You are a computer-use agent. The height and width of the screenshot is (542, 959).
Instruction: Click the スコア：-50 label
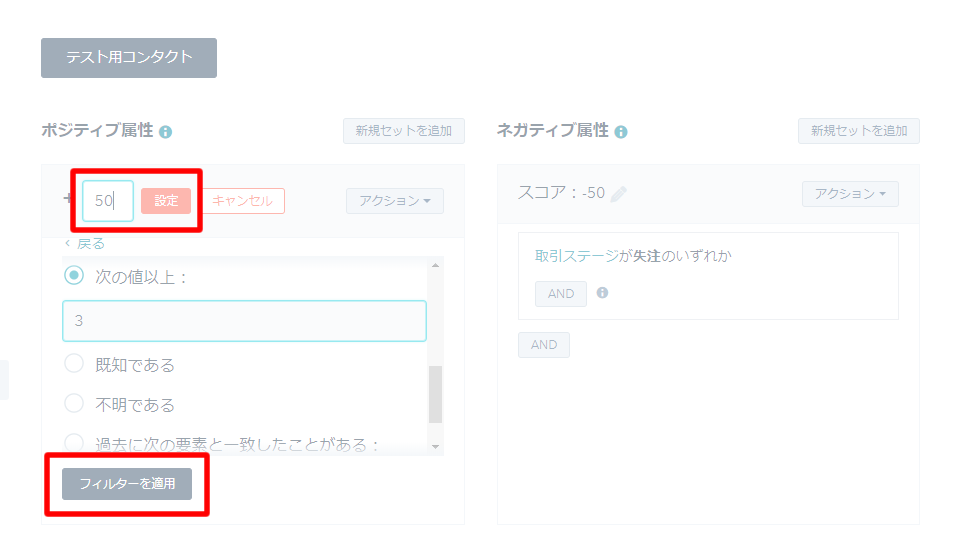point(561,193)
